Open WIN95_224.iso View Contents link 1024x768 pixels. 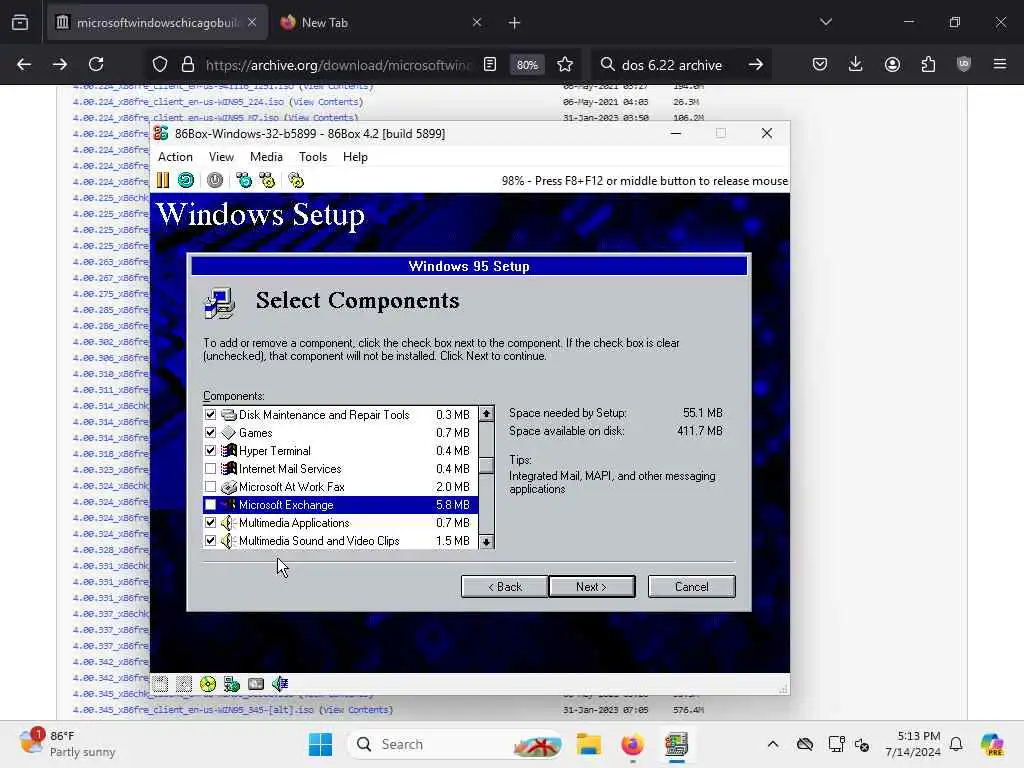[326, 102]
